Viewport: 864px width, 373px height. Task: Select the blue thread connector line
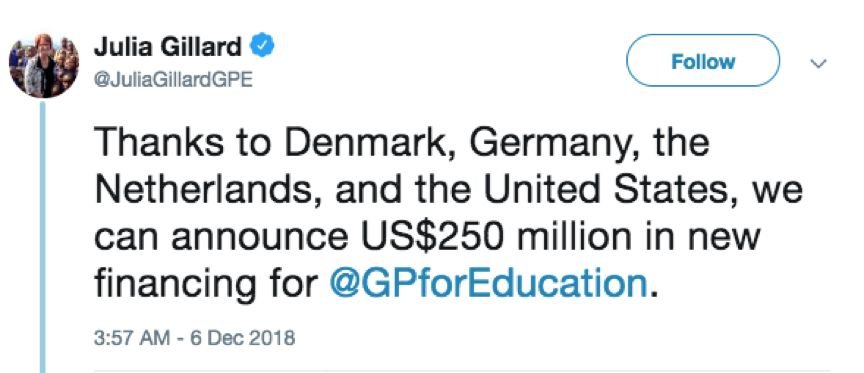42,237
